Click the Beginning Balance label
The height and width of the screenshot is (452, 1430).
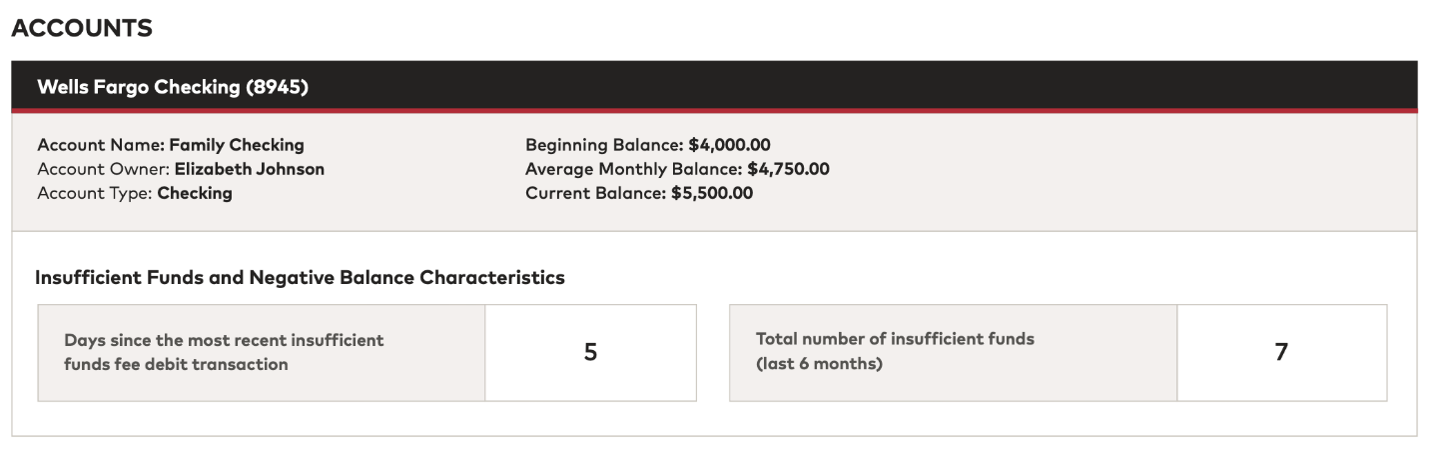[604, 145]
